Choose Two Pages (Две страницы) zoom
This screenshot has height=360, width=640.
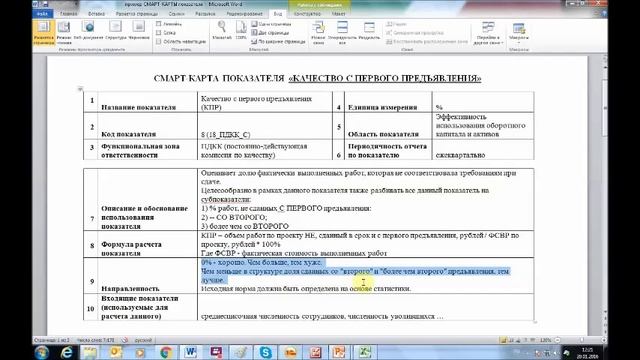click(270, 33)
